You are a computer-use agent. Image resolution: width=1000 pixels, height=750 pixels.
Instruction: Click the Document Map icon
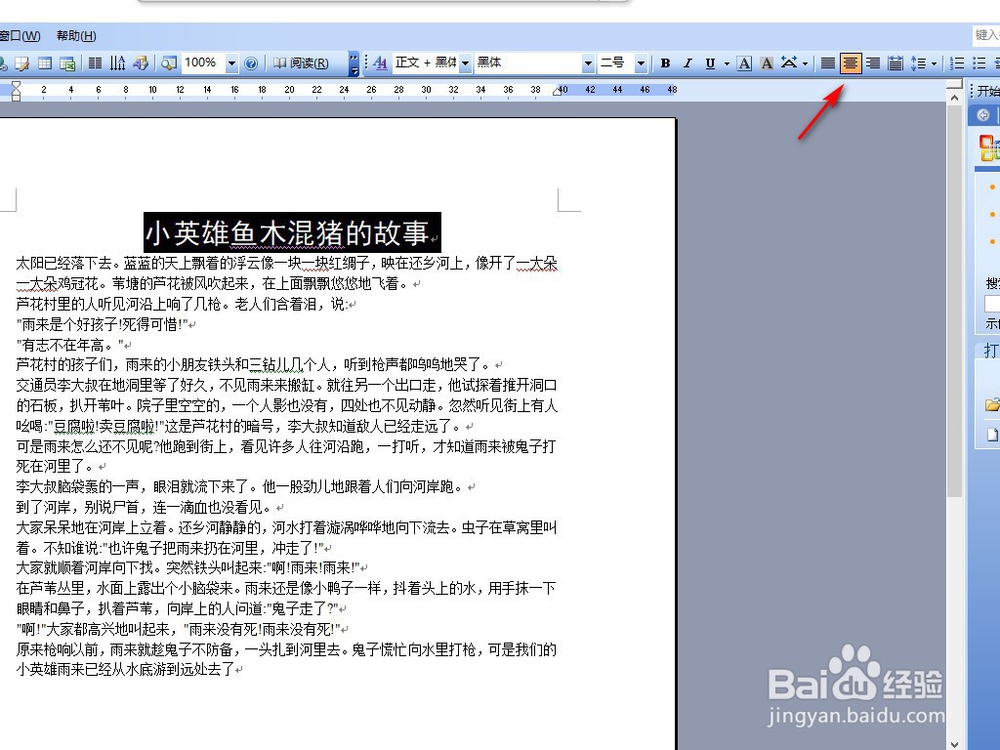point(169,63)
